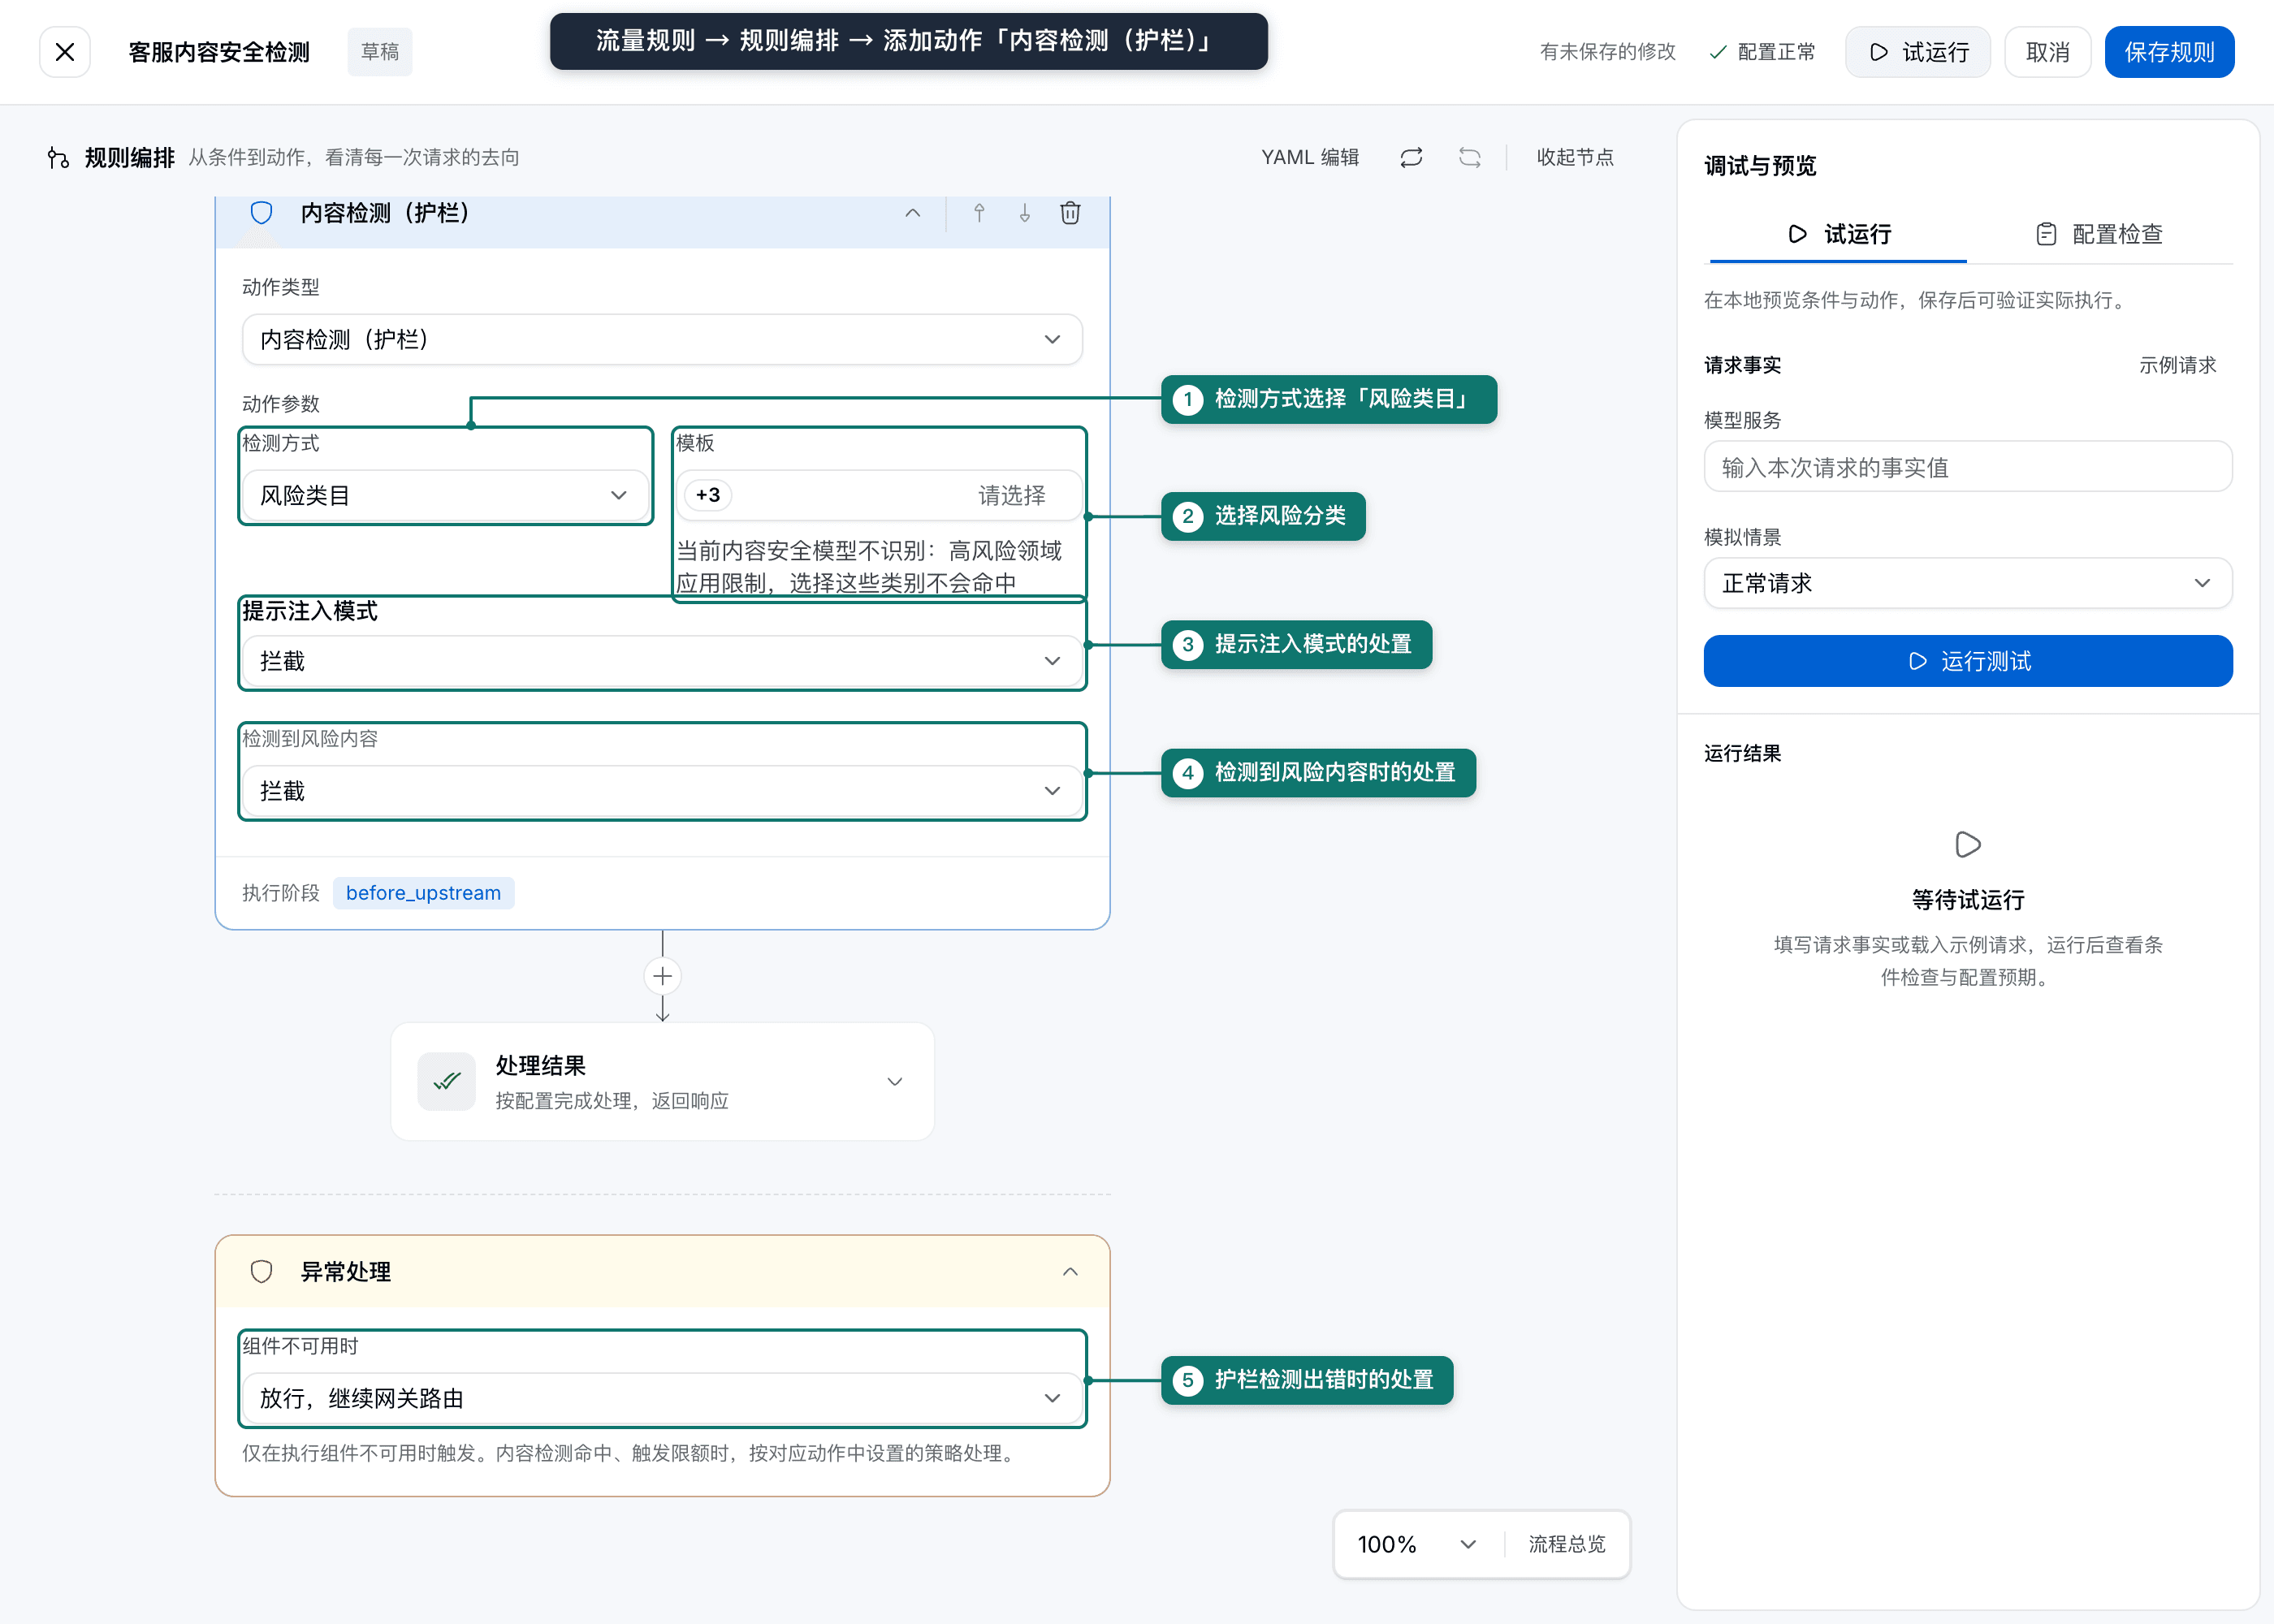Load an 示例请求
The width and height of the screenshot is (2274, 1624).
(x=2177, y=365)
